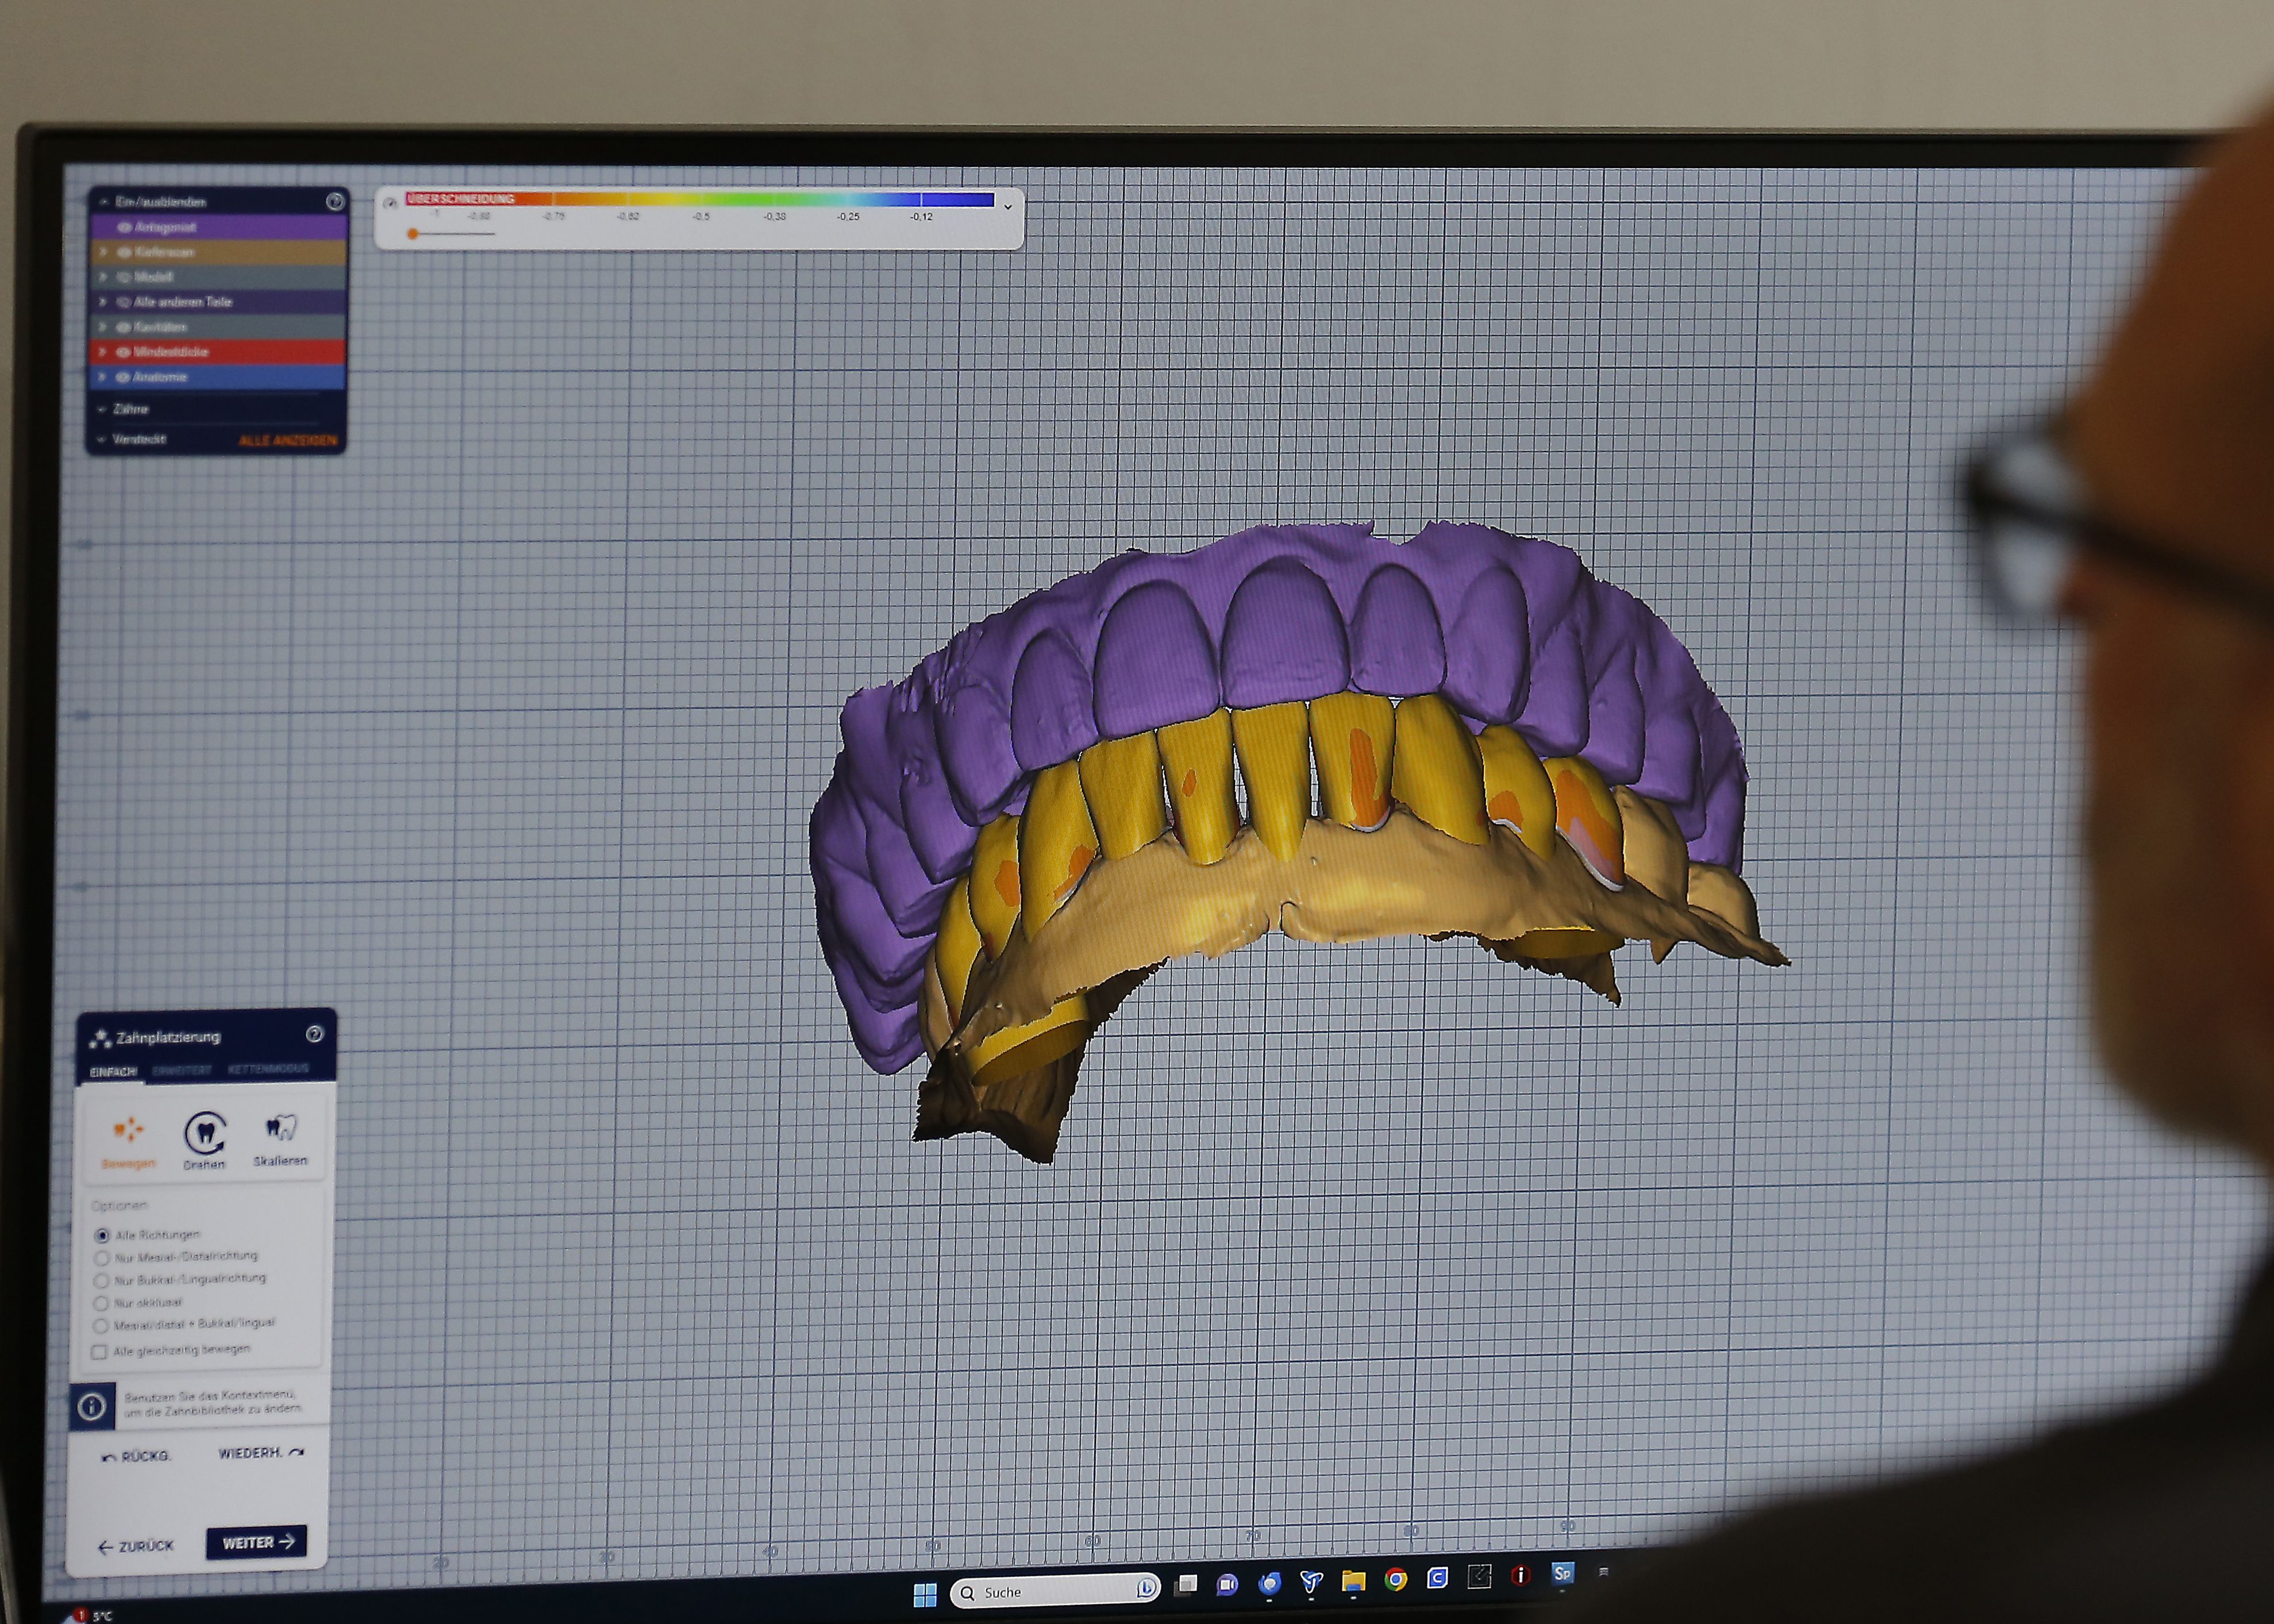Toggle visibility of the Kavitäten layer
The width and height of the screenshot is (2274, 1624).
click(123, 327)
